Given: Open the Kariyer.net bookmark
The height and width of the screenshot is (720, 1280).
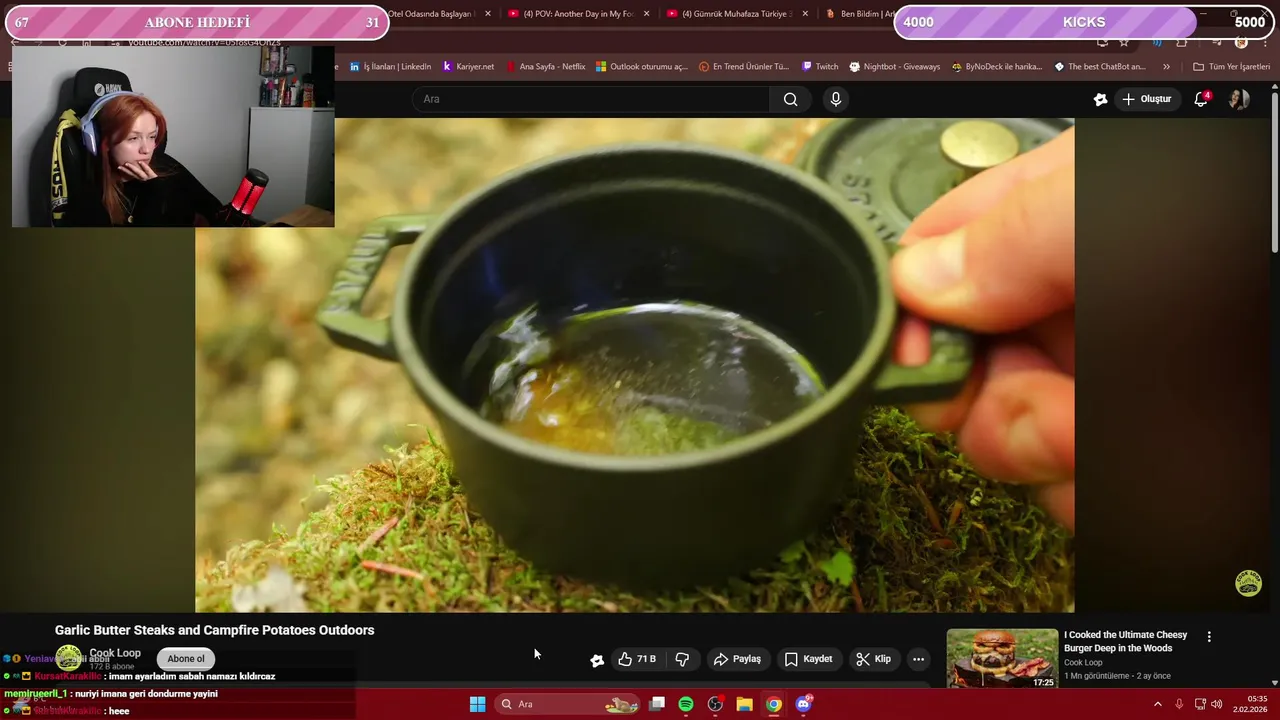Looking at the screenshot, I should pos(468,67).
